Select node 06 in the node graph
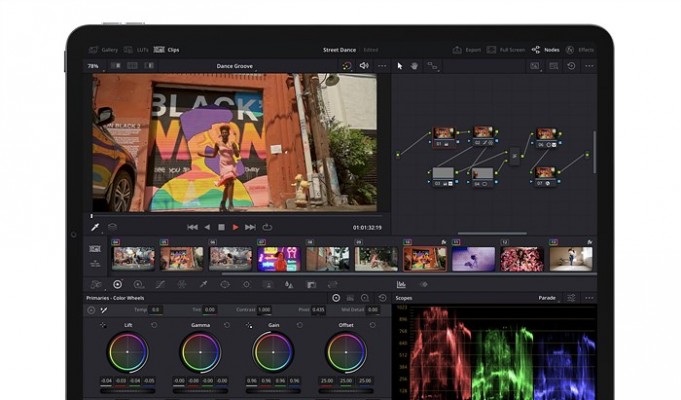 [x=546, y=137]
